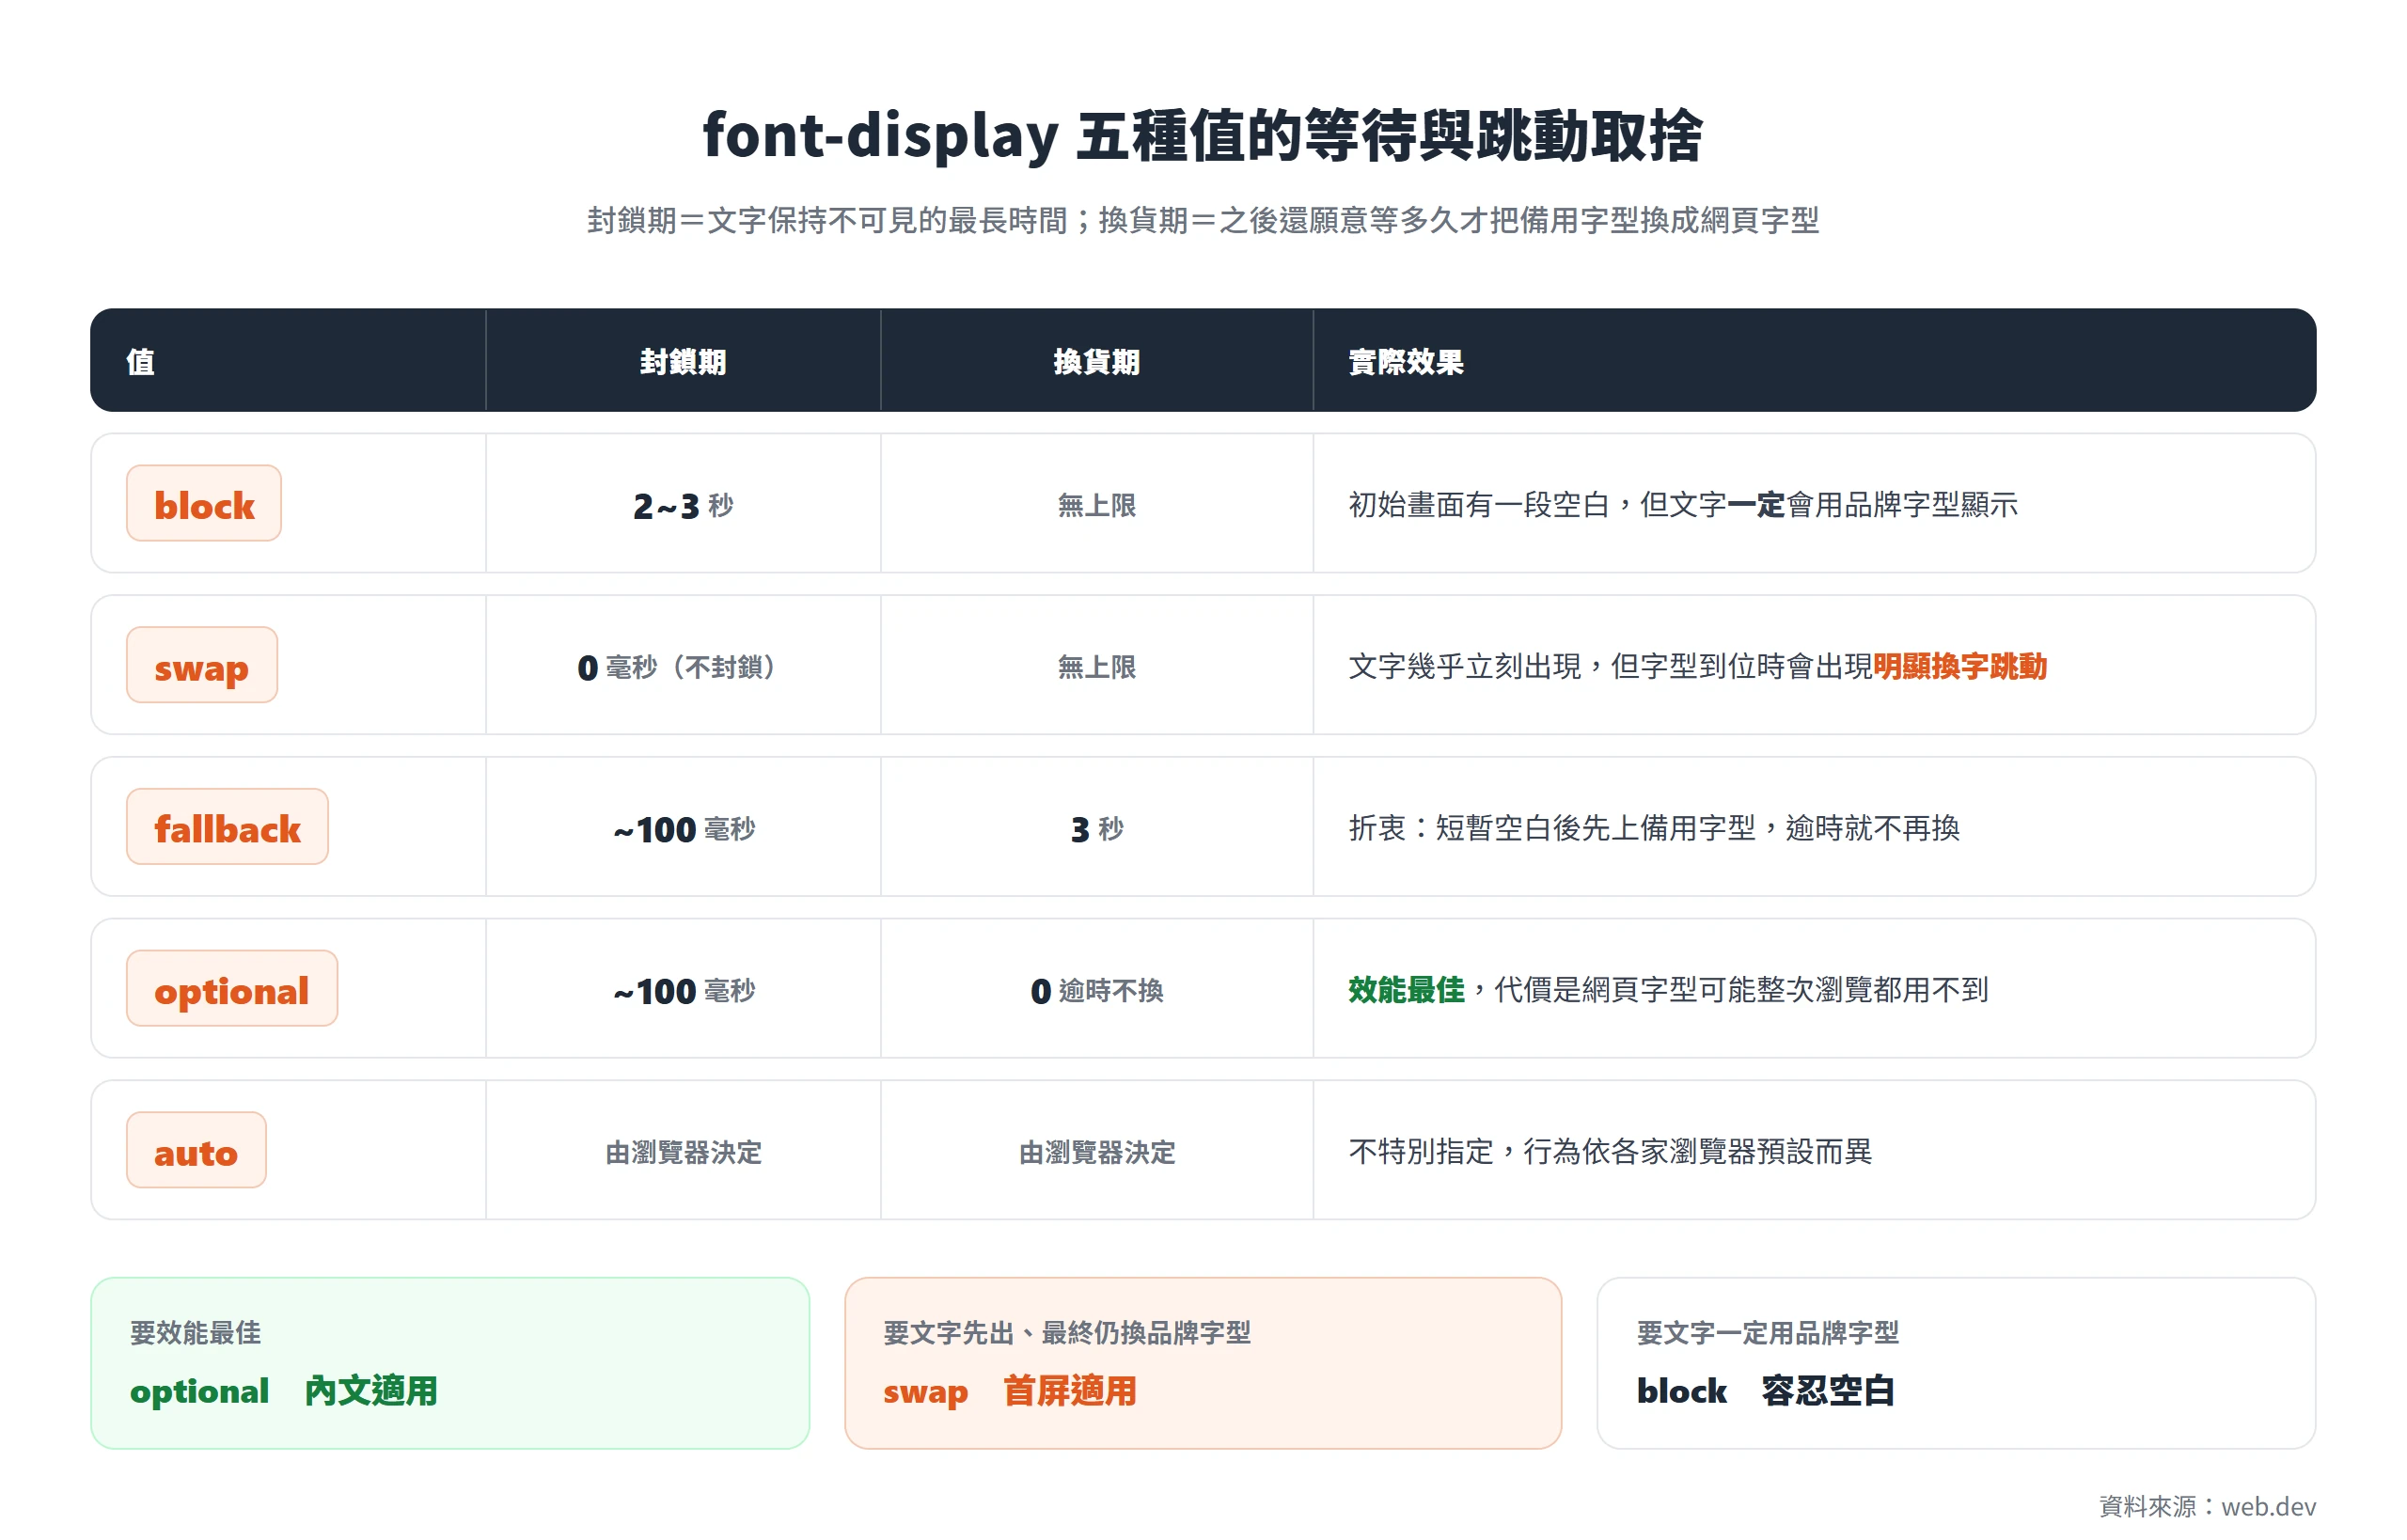2407x1540 pixels.
Task: Click the '換貨期' column header
Action: (1097, 362)
